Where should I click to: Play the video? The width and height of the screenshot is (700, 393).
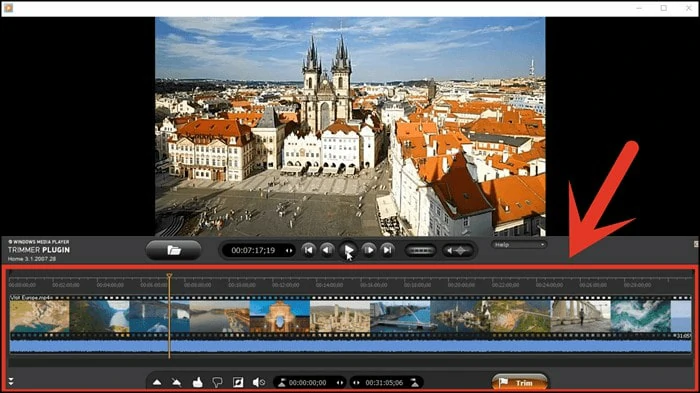coord(348,250)
